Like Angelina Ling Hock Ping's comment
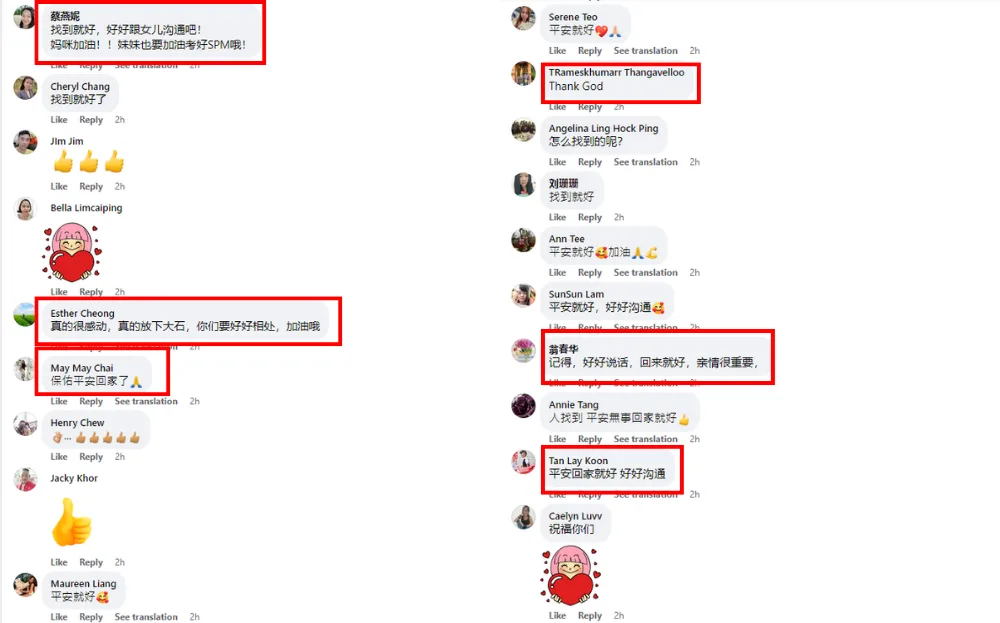The height and width of the screenshot is (623, 1000). [557, 162]
